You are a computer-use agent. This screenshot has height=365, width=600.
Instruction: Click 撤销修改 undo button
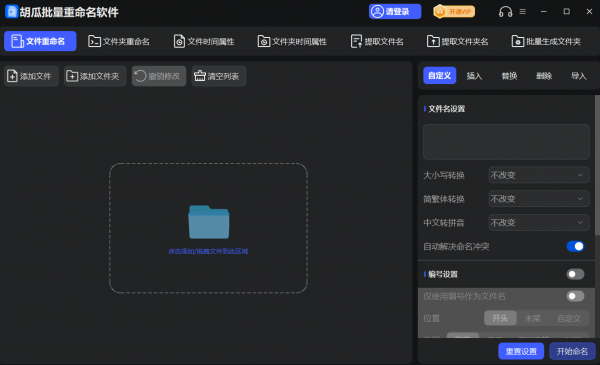159,76
